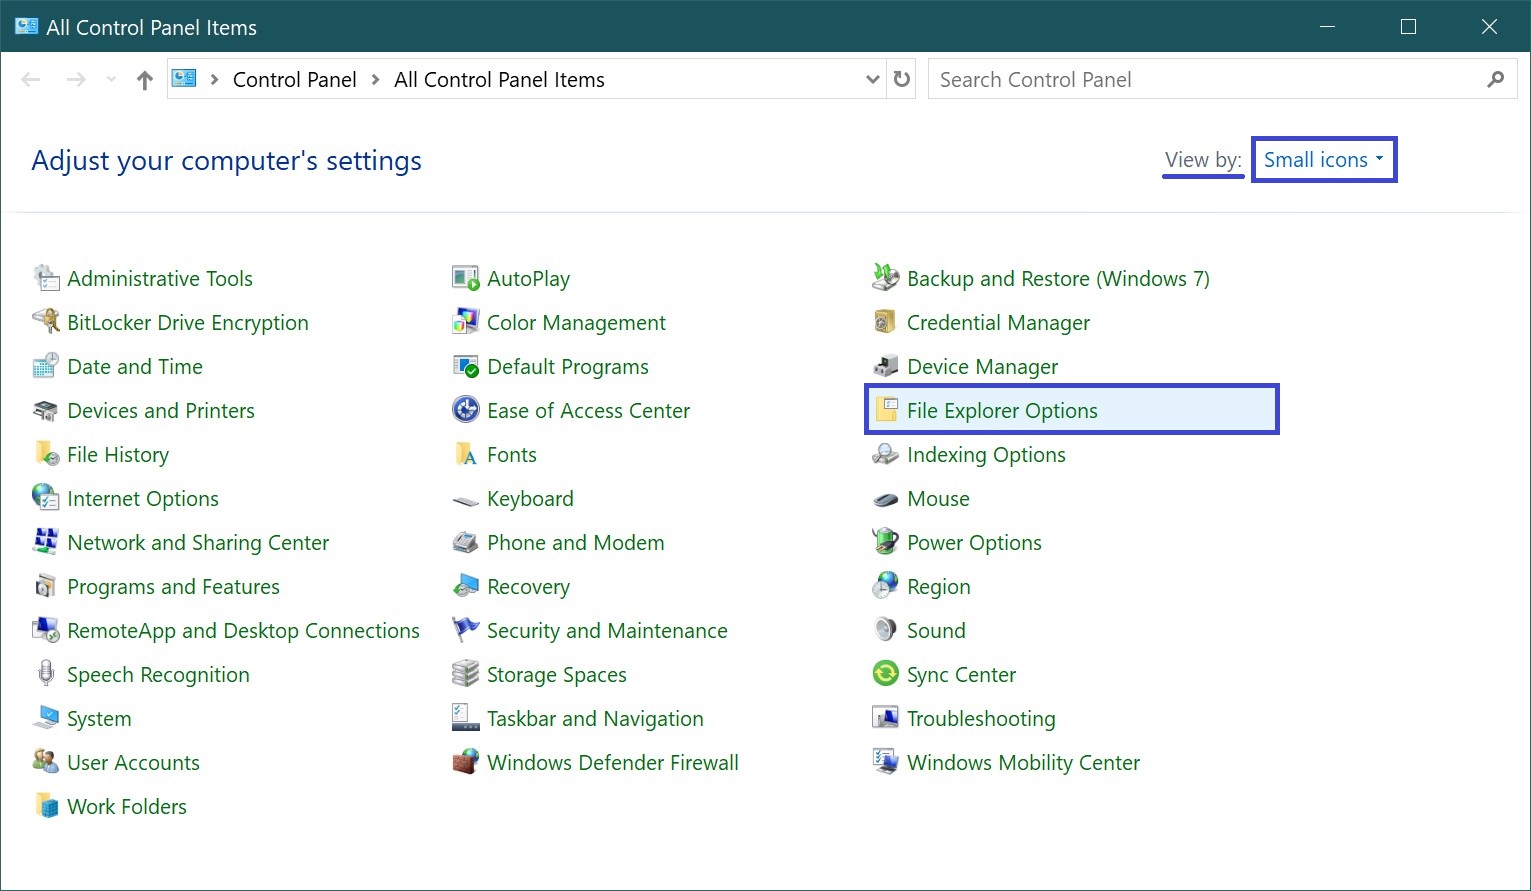
Task: Open the Troubleshooting link text
Action: point(981,718)
